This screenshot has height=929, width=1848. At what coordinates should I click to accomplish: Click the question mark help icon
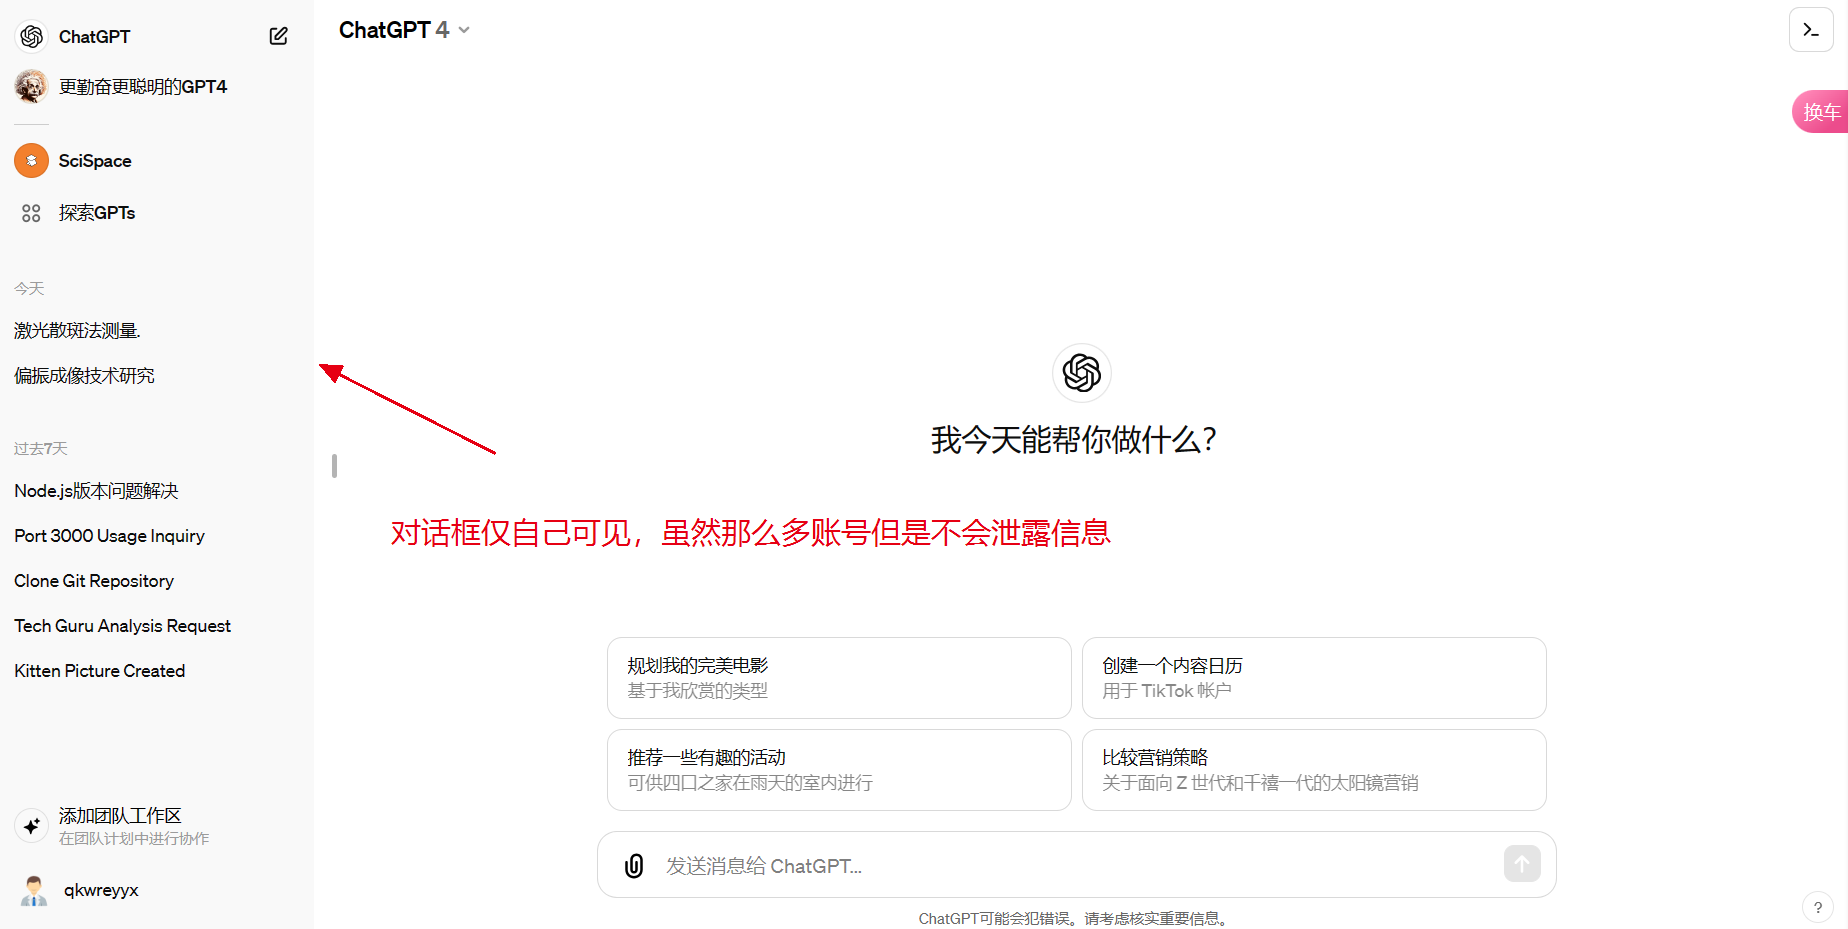(1817, 907)
